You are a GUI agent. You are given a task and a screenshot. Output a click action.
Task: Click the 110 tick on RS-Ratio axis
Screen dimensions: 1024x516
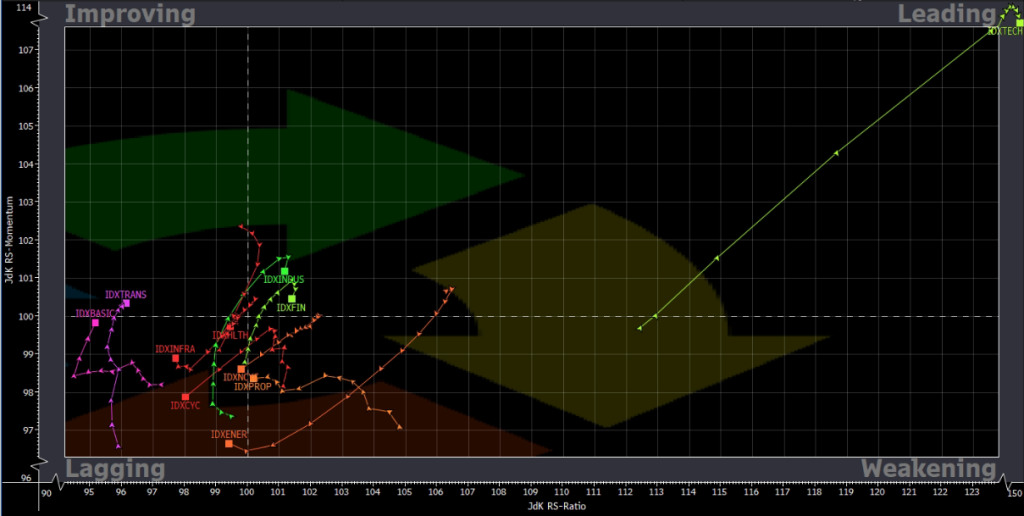tap(562, 492)
